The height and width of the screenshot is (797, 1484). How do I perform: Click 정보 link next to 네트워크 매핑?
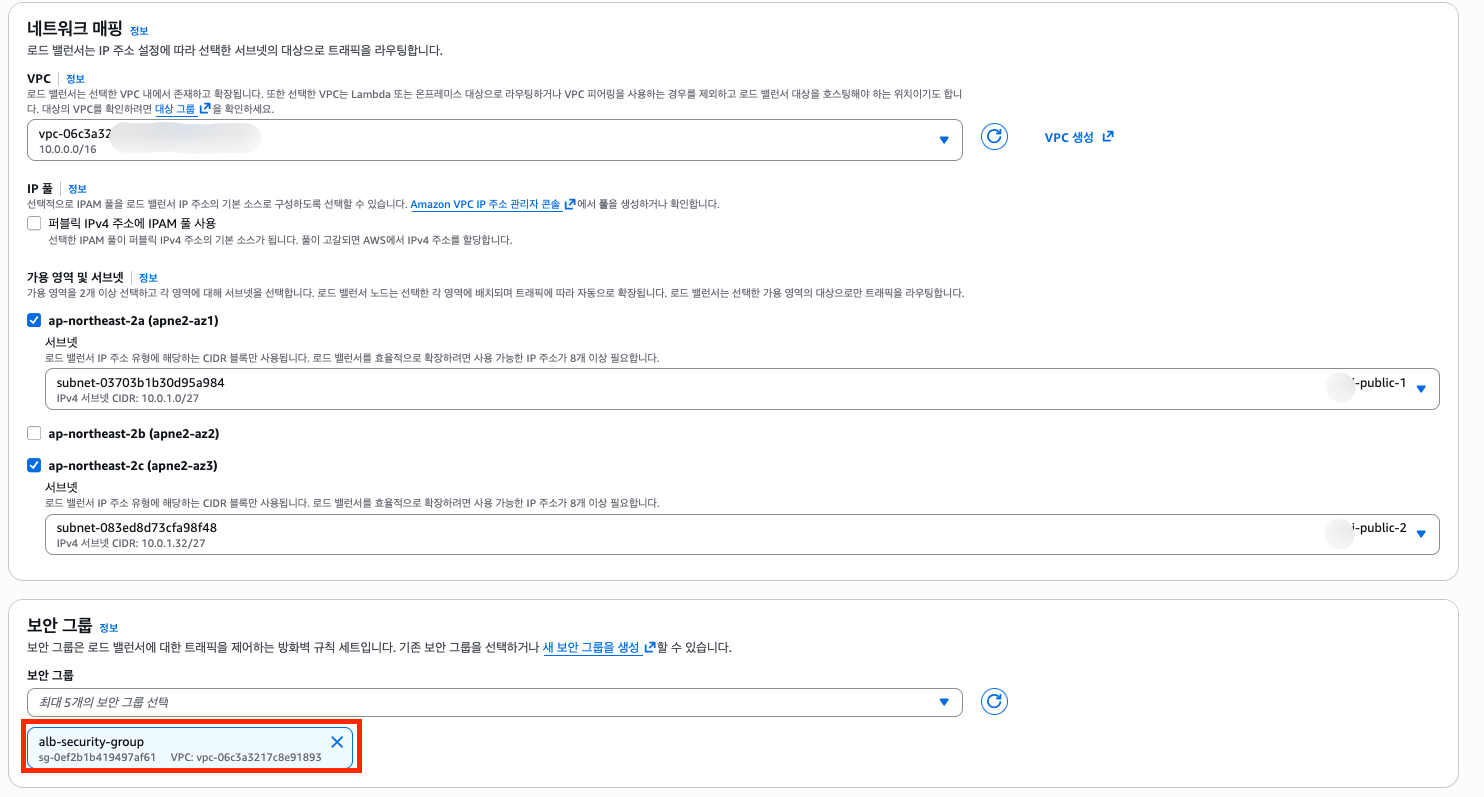pyautogui.click(x=139, y=31)
